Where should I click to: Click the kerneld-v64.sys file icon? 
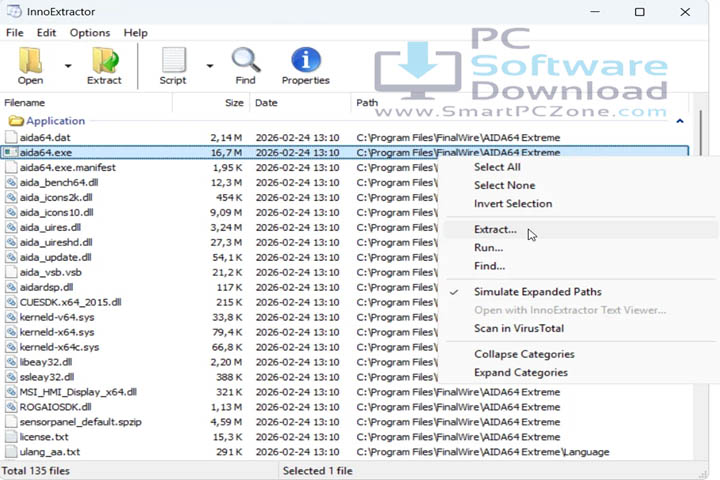coord(11,317)
